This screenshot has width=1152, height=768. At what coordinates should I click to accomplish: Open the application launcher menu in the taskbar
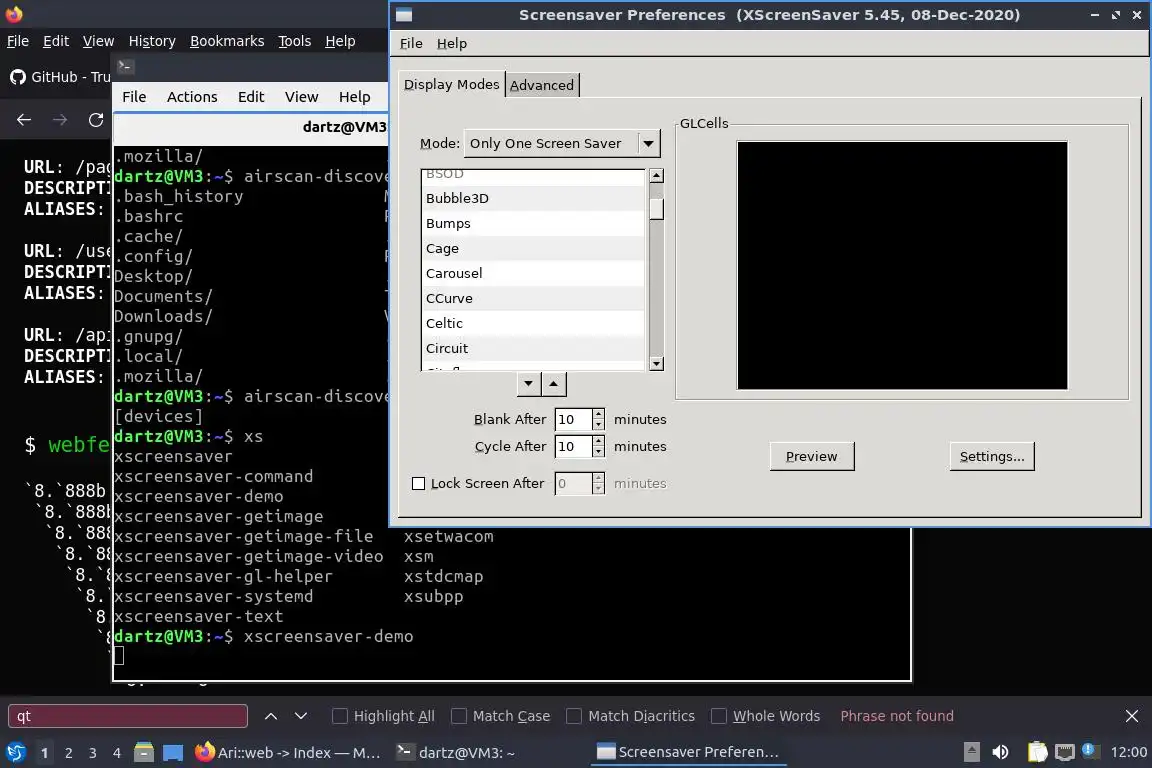pyautogui.click(x=15, y=753)
